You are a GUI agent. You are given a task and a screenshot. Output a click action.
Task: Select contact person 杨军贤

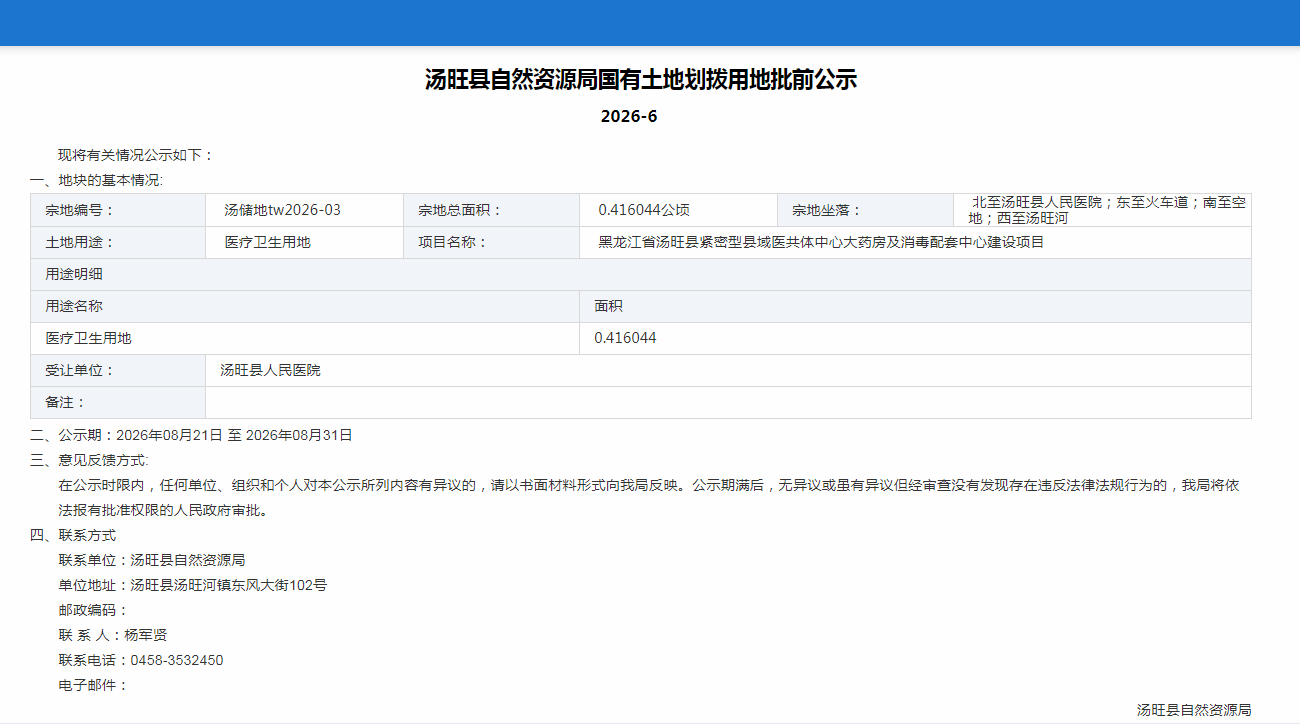(x=145, y=635)
